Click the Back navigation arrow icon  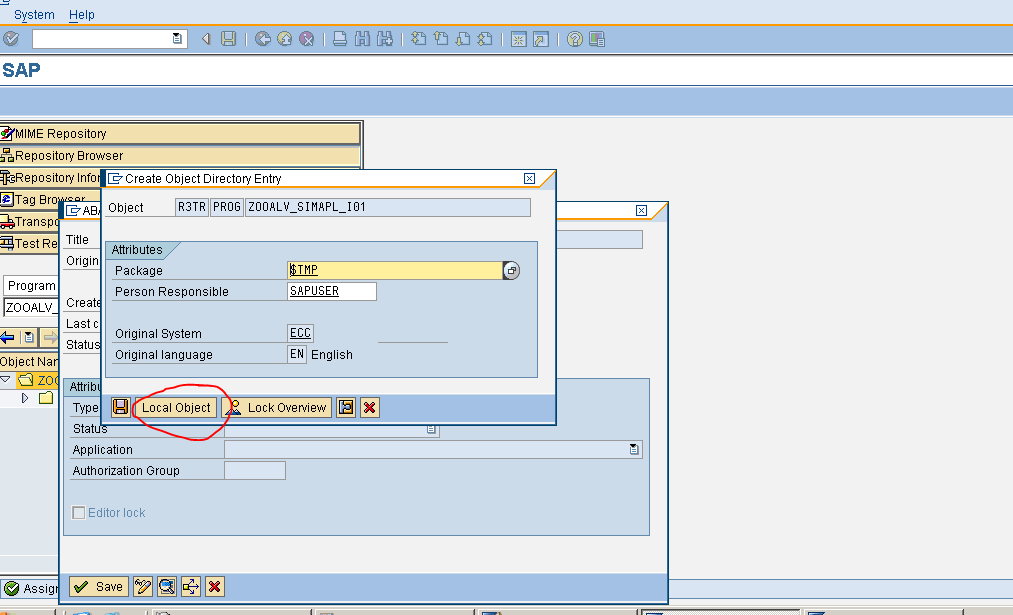[x=262, y=39]
